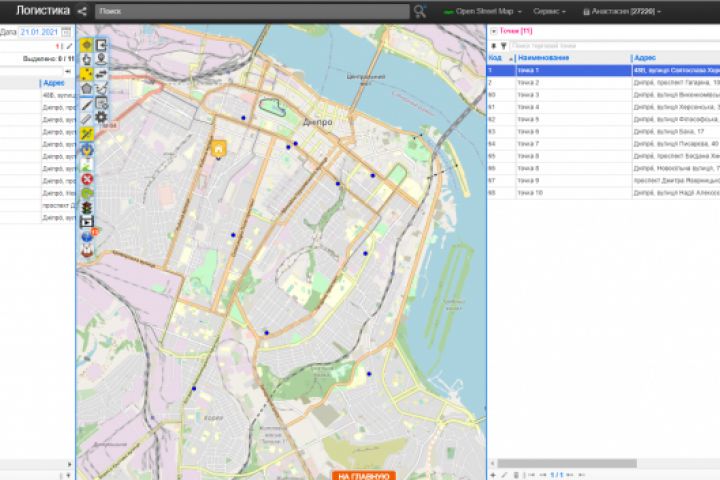The height and width of the screenshot is (480, 720).
Task: Click the green blob zones tool
Action: [87, 193]
